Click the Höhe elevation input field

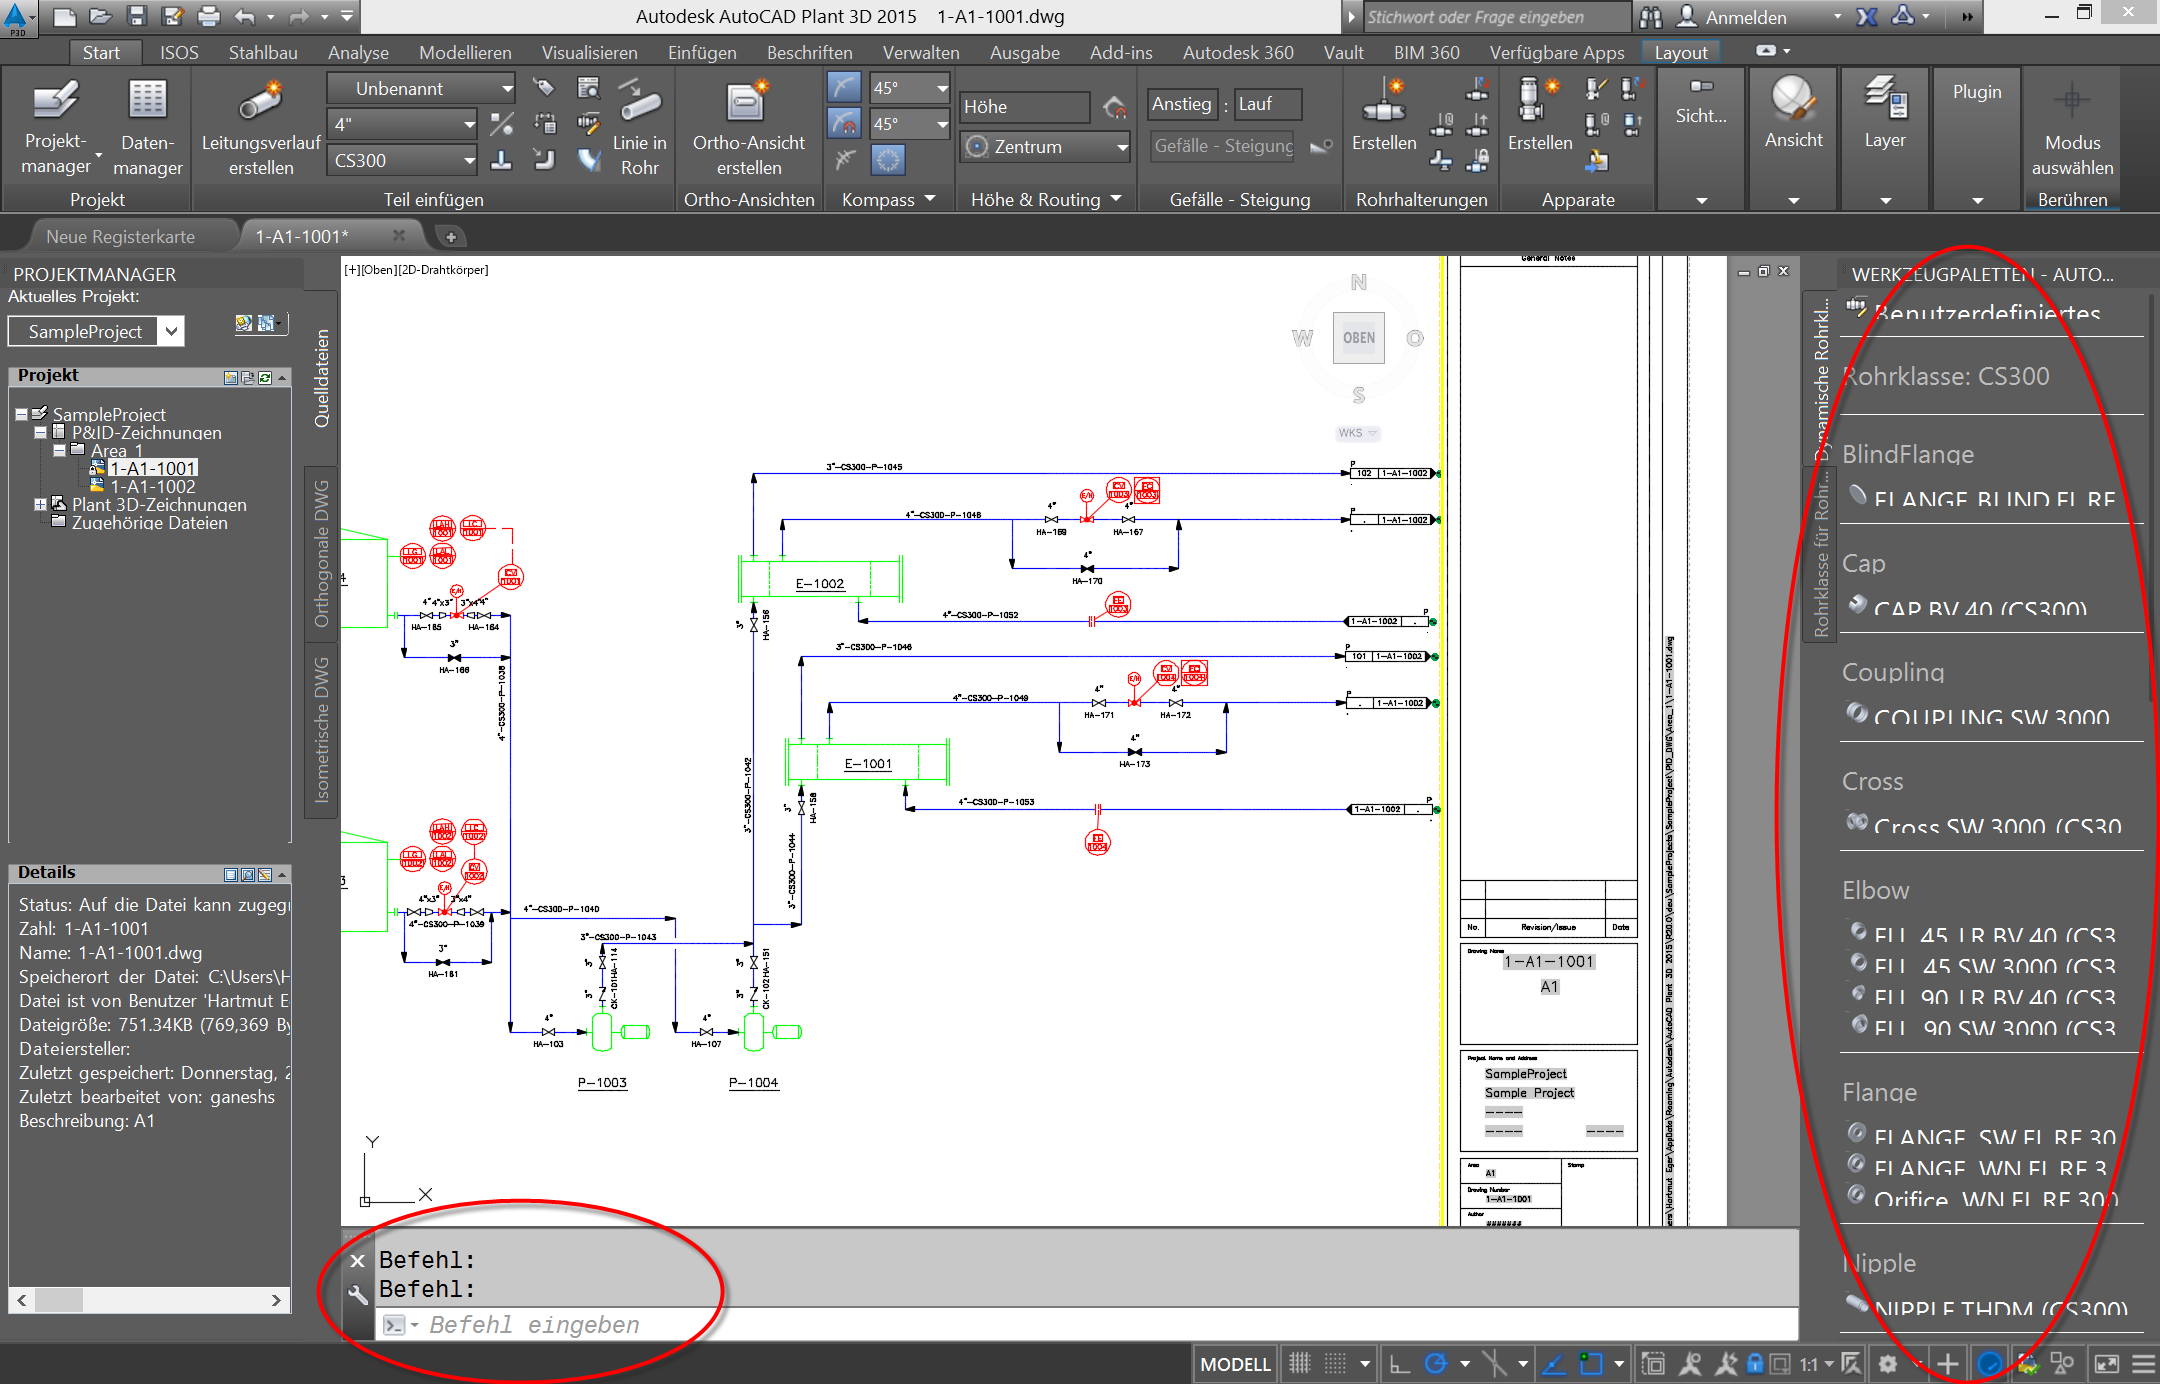(x=1024, y=107)
